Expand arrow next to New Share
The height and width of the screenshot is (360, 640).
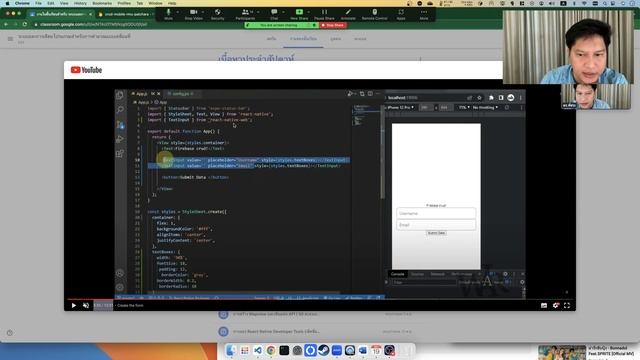coord(308,12)
